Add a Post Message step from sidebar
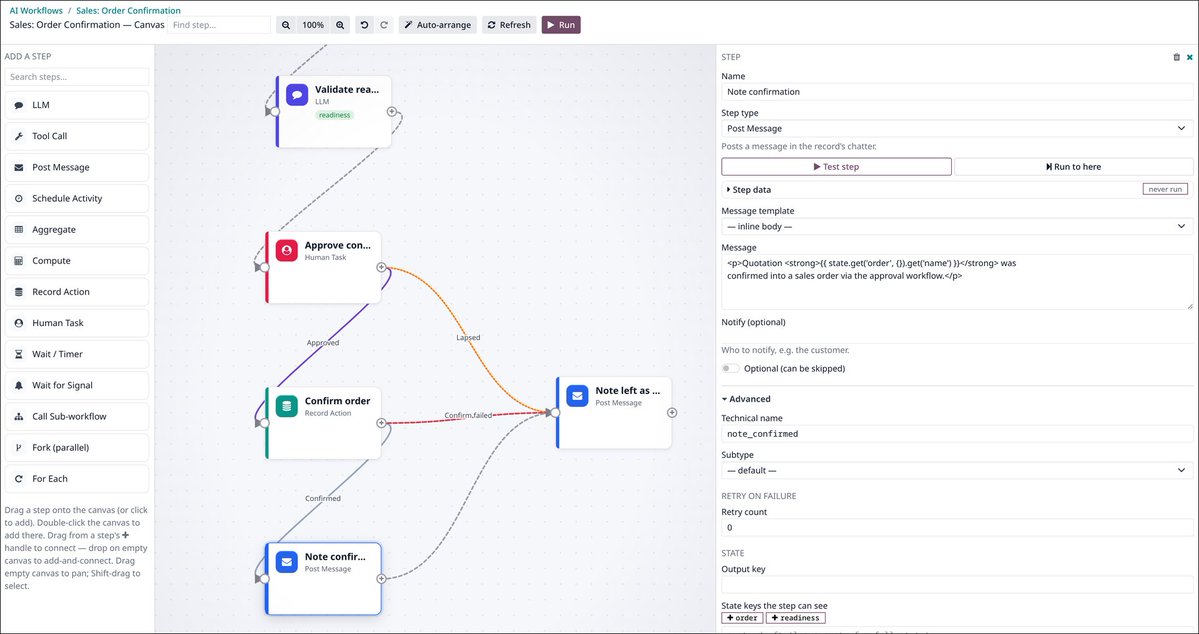Image resolution: width=1199 pixels, height=634 pixels. click(76, 167)
